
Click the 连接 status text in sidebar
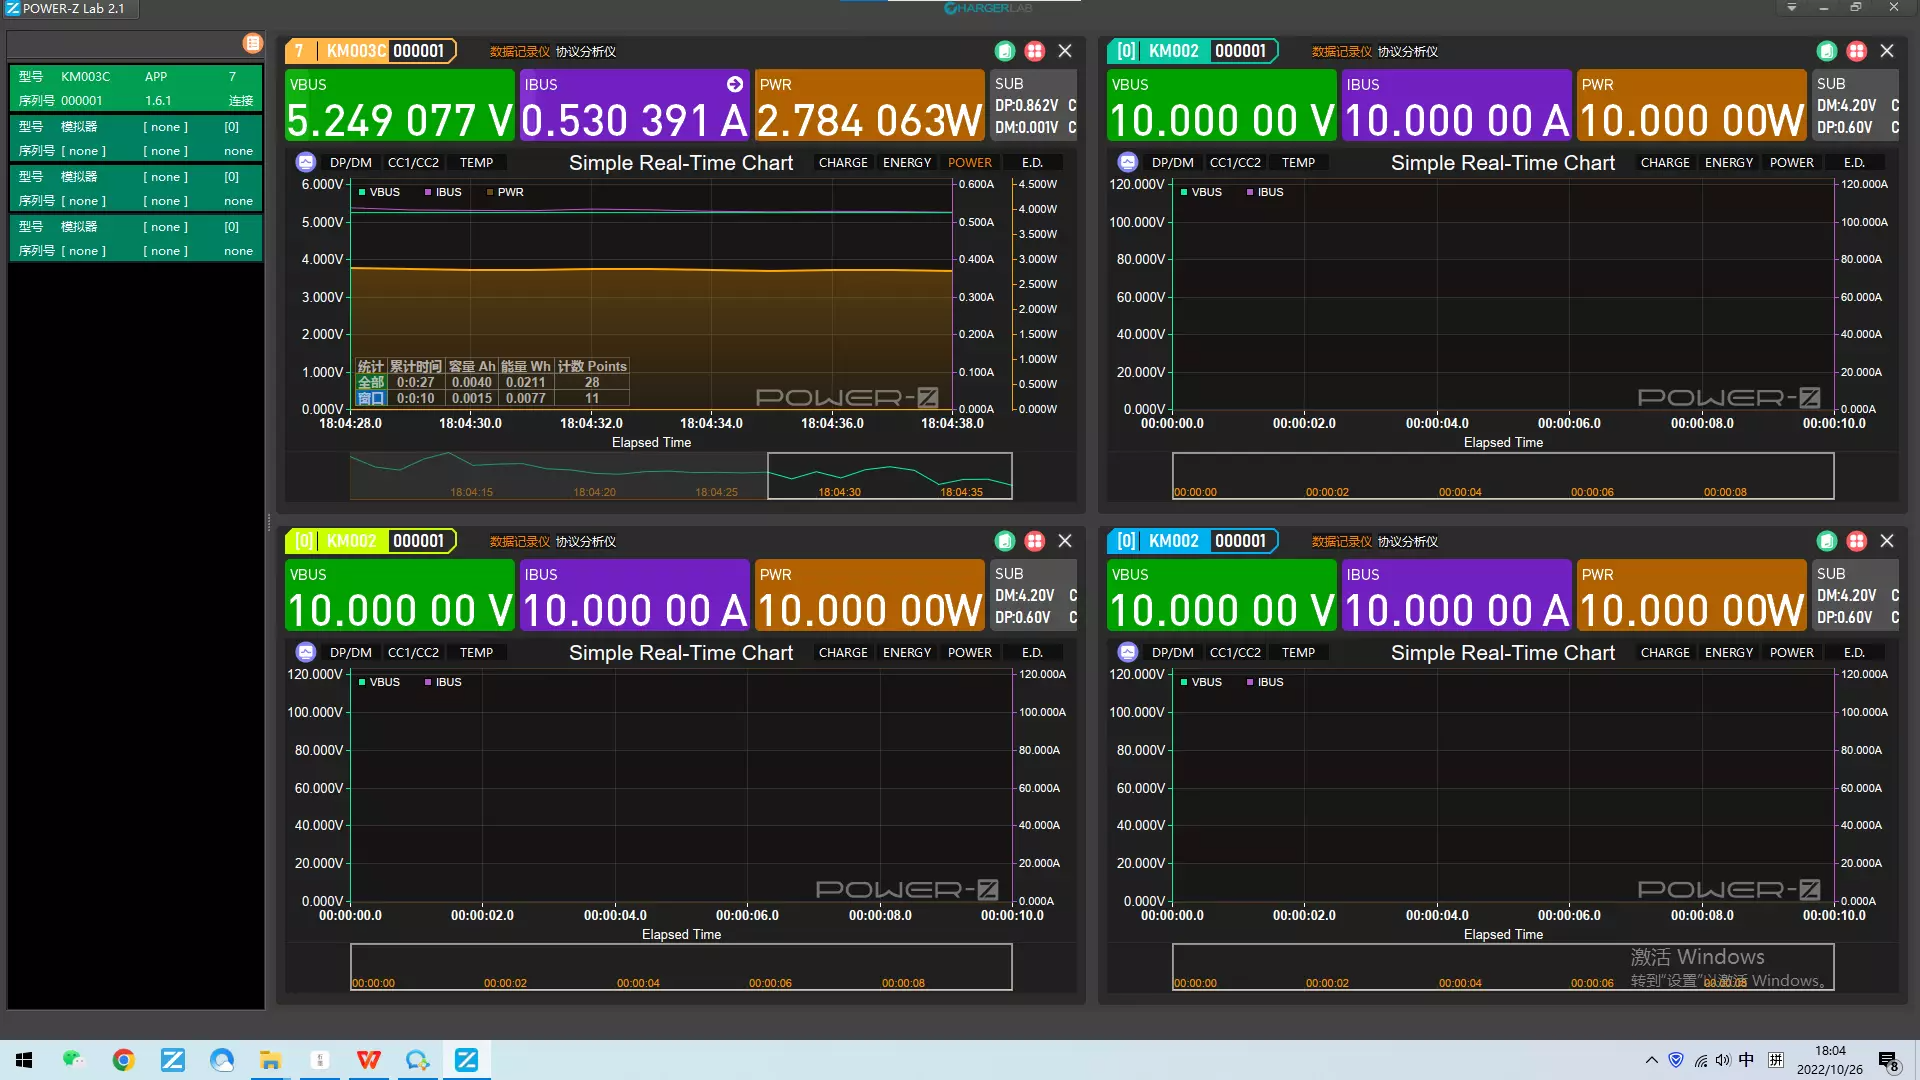click(x=240, y=101)
